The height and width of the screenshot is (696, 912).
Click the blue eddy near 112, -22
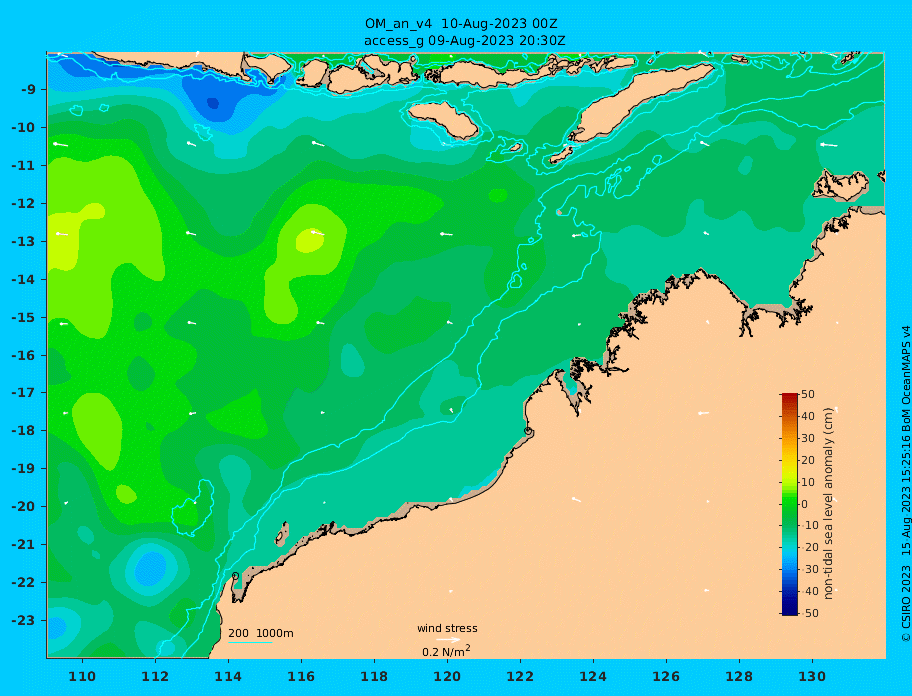click(x=151, y=568)
